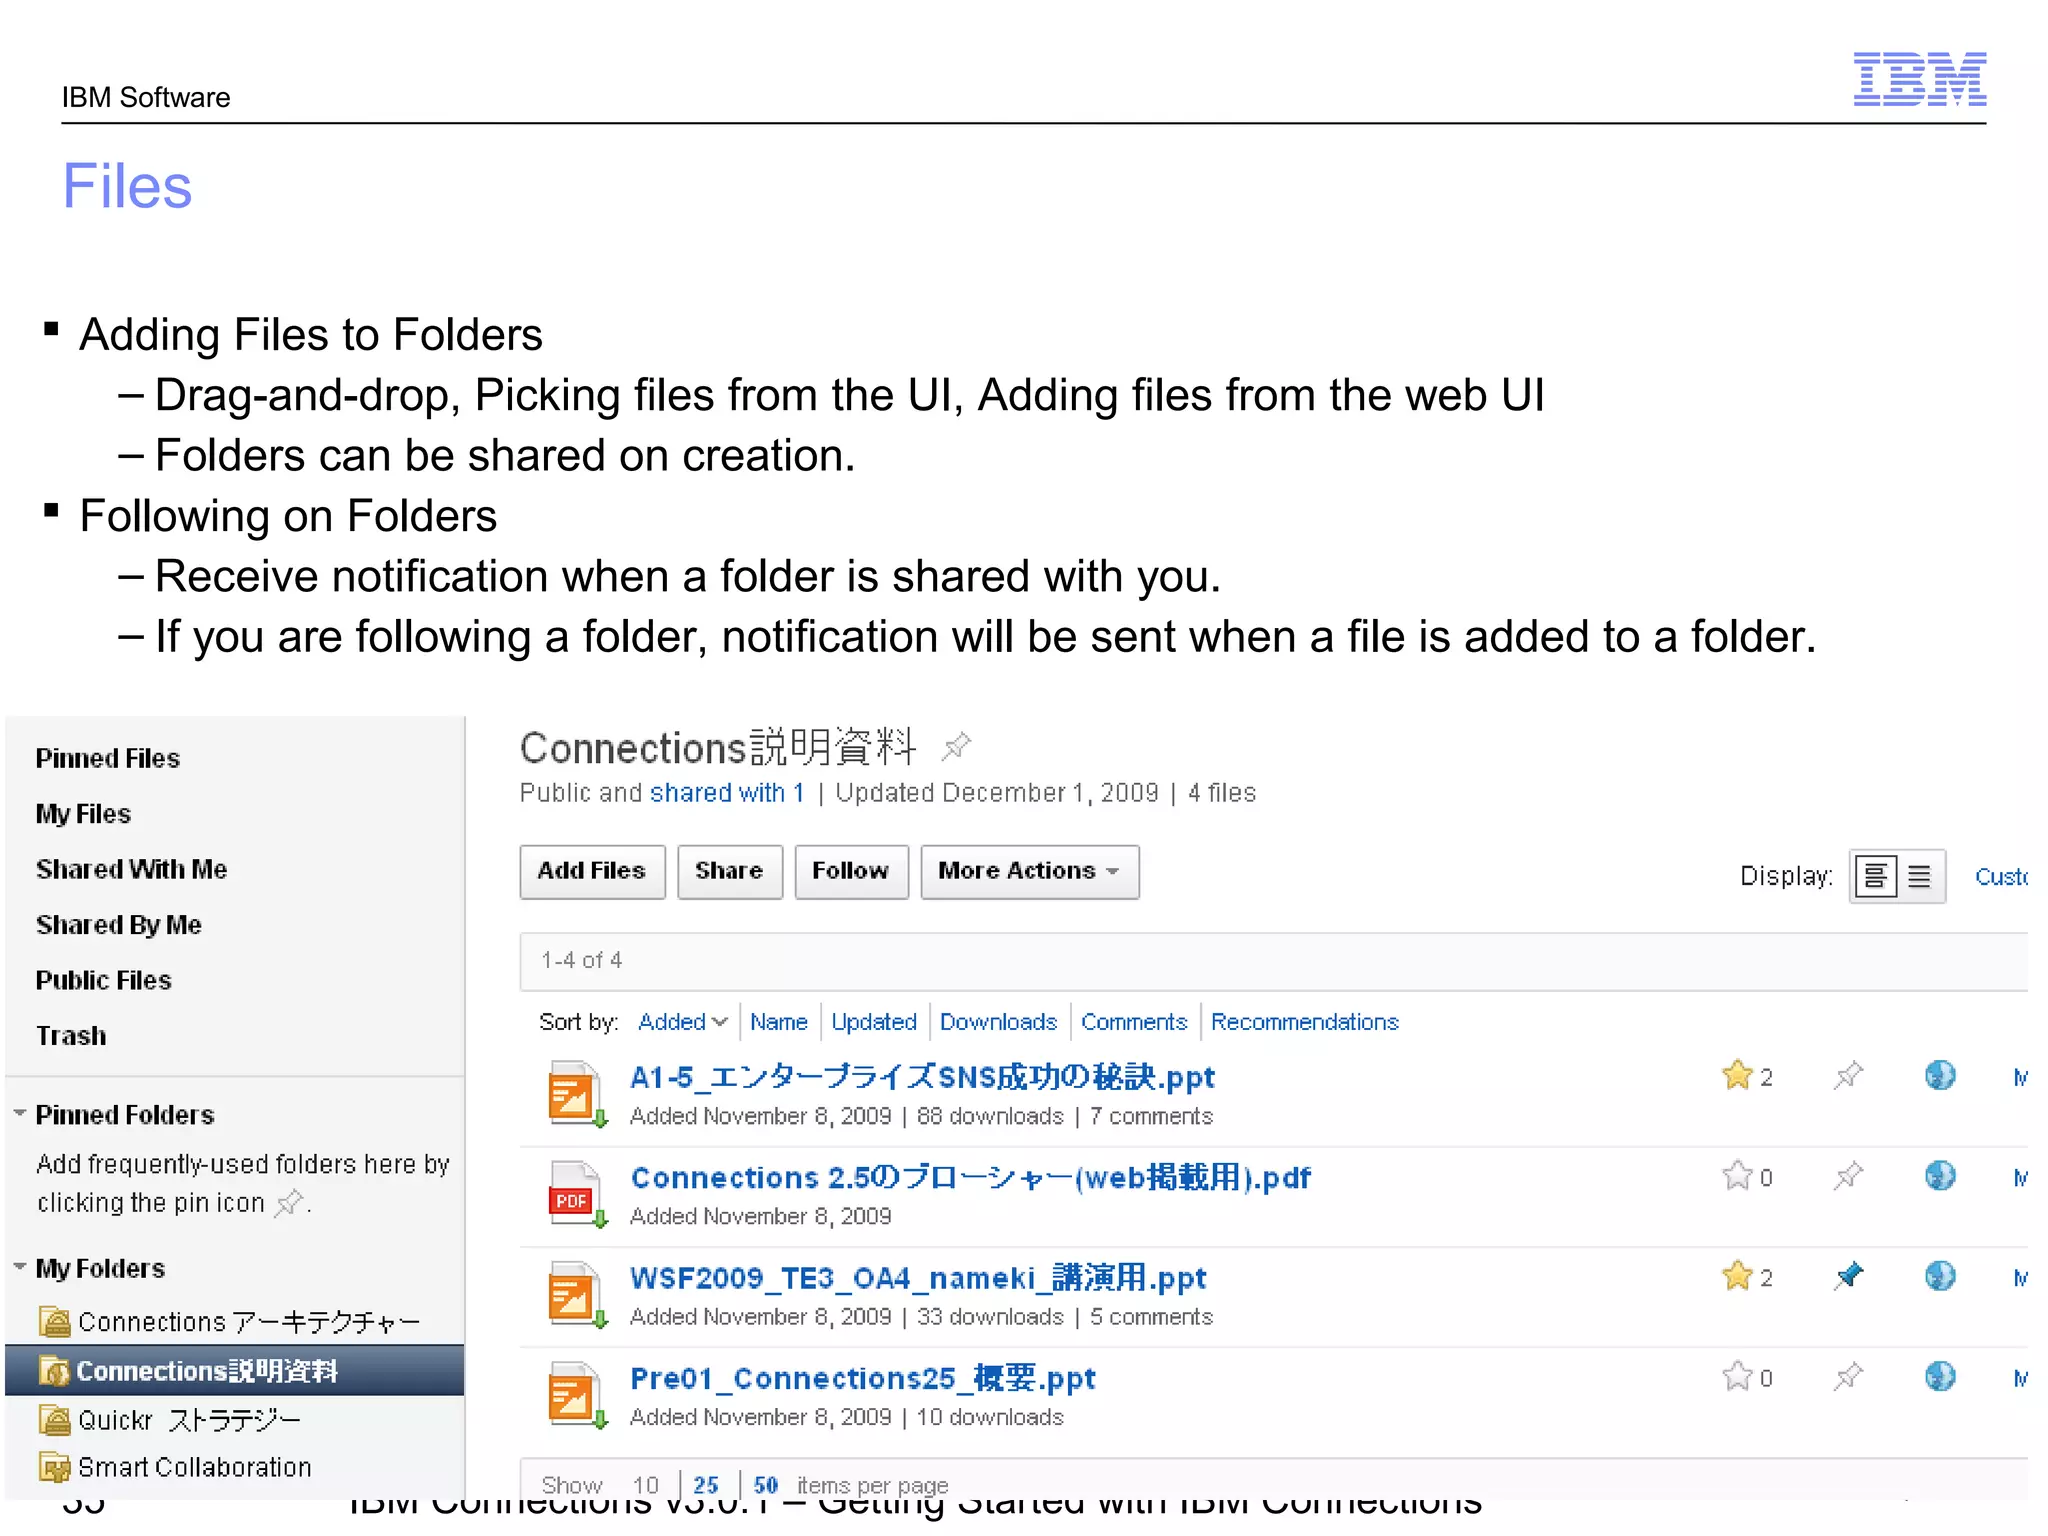The image size is (2048, 1536).
Task: Click the pin icon next to the Connections folder title
Action: 956,746
